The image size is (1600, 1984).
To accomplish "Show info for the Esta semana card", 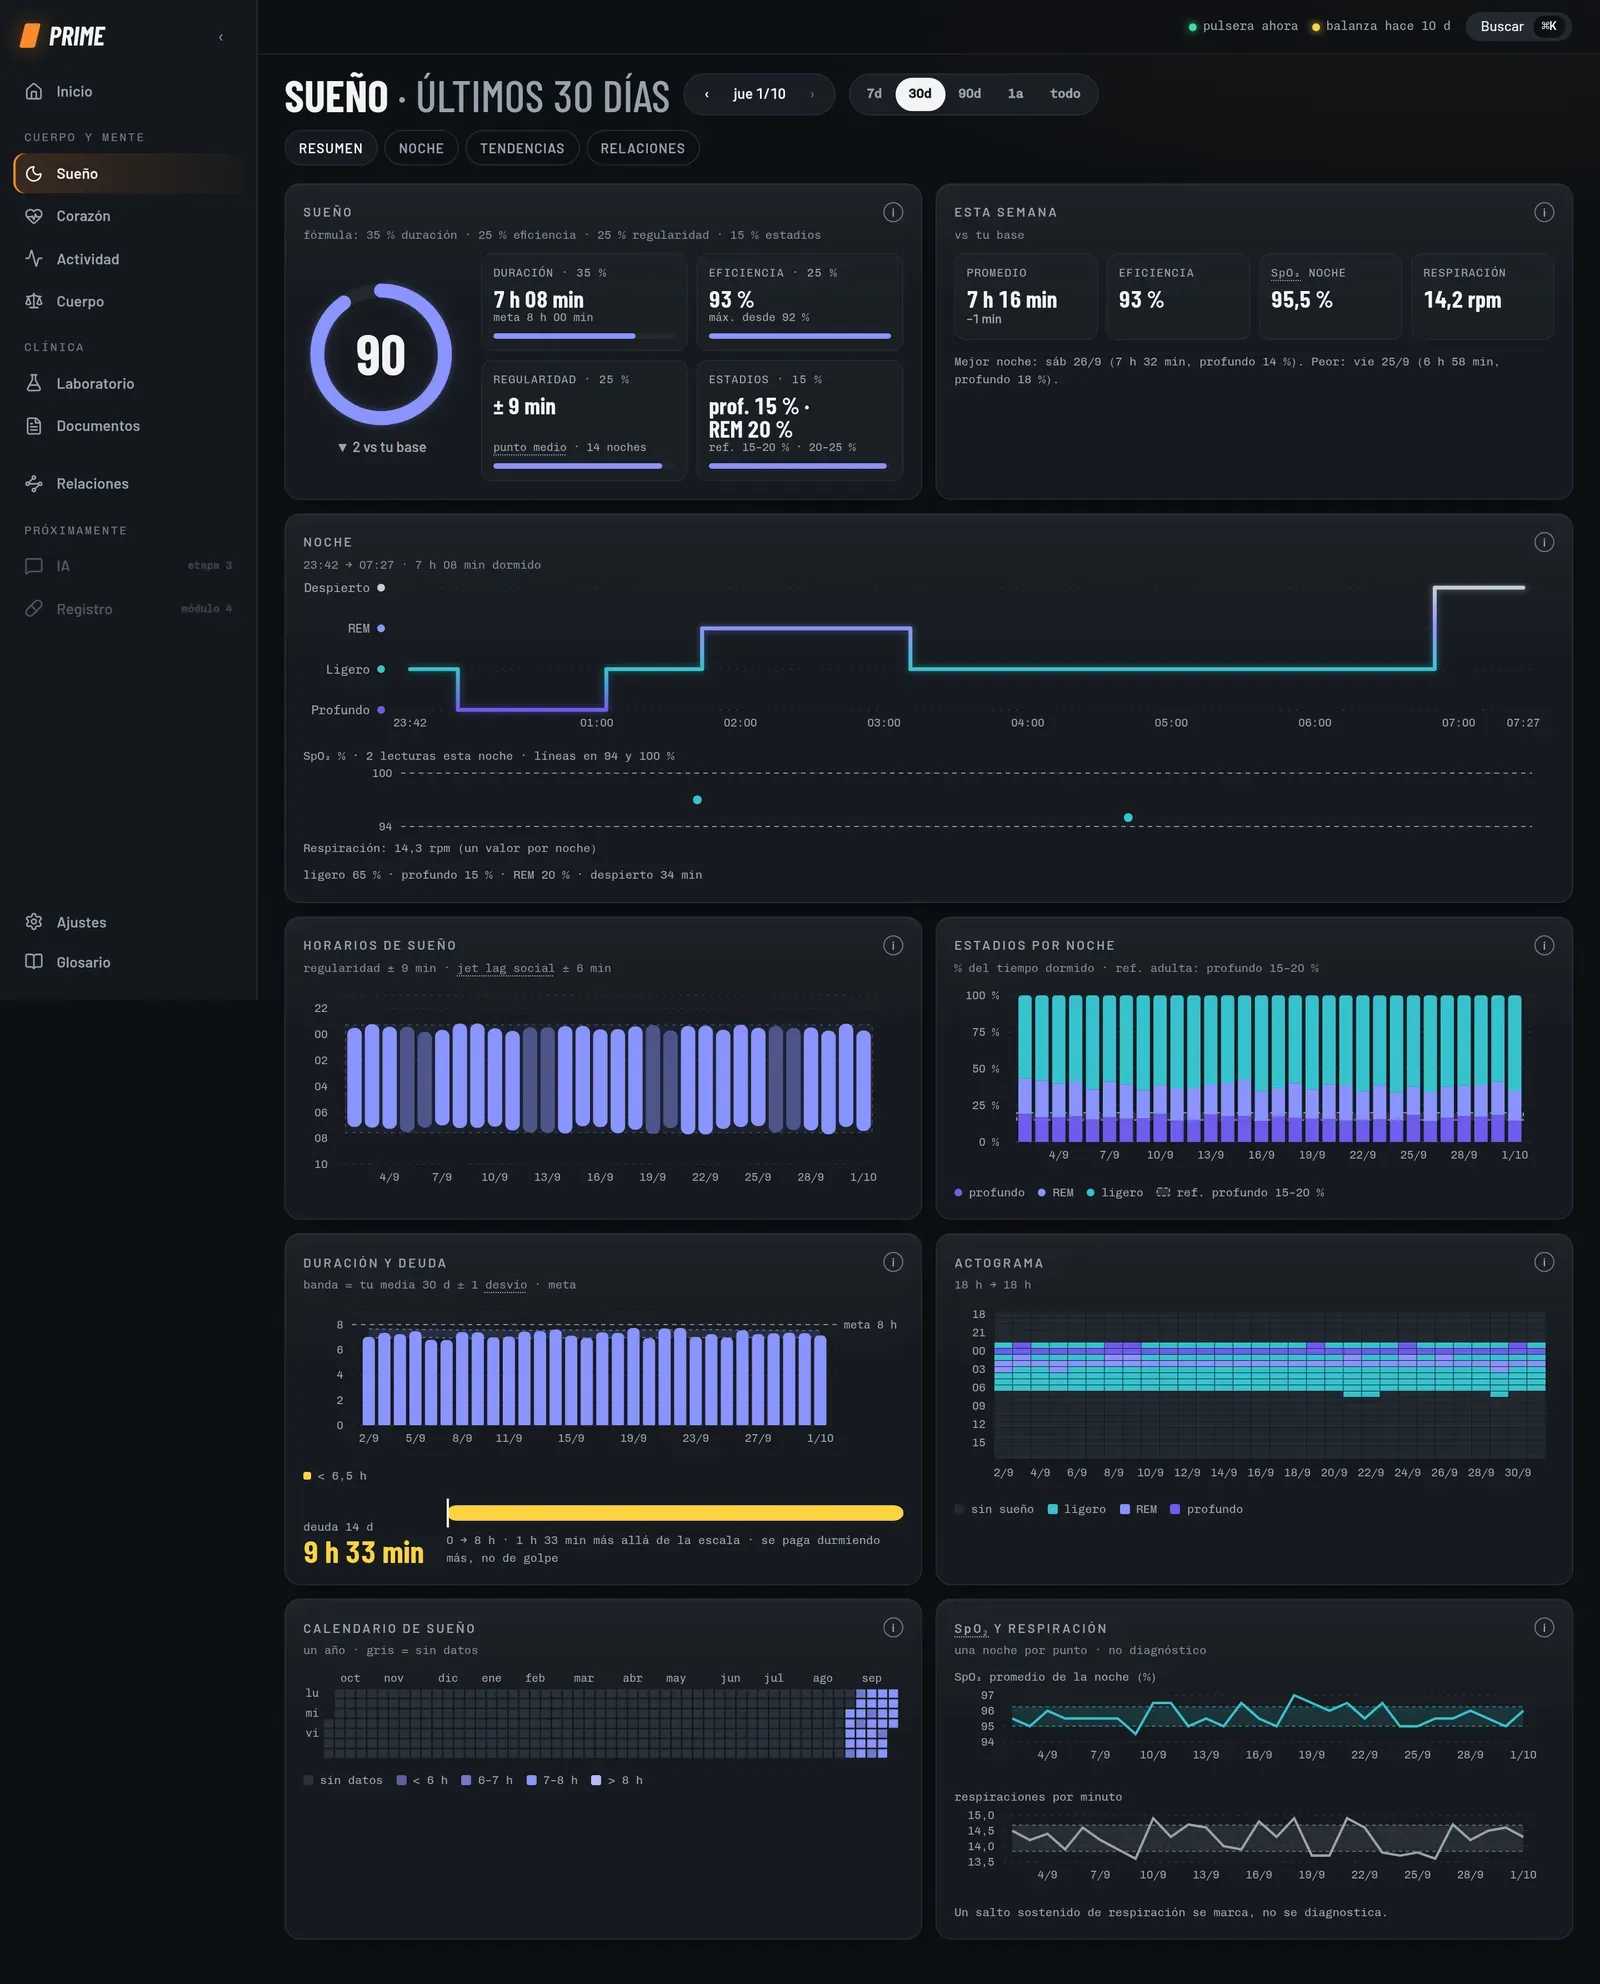I will tap(1544, 212).
